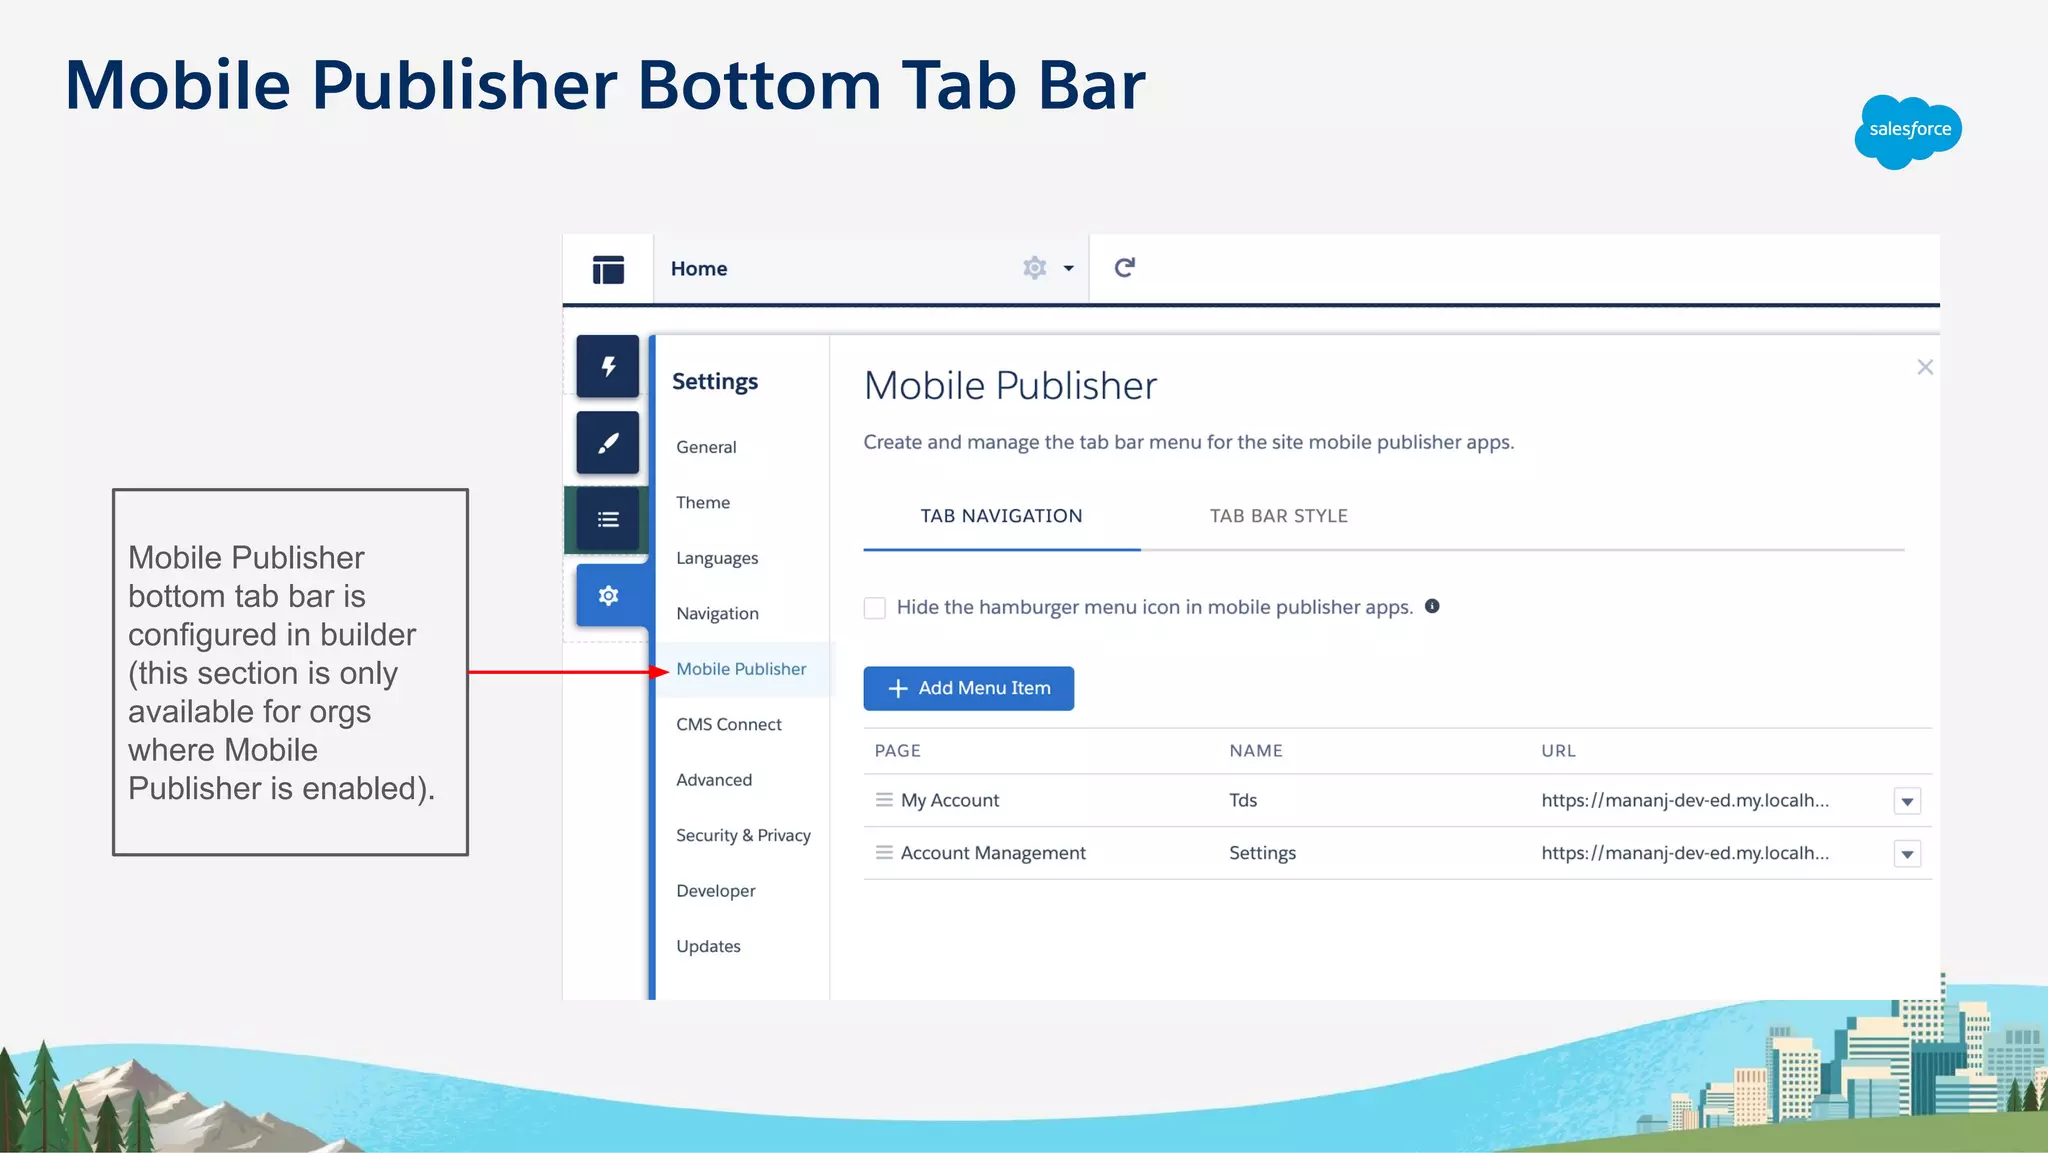The width and height of the screenshot is (2048, 1153).
Task: Click the My Account row URL
Action: point(1685,800)
